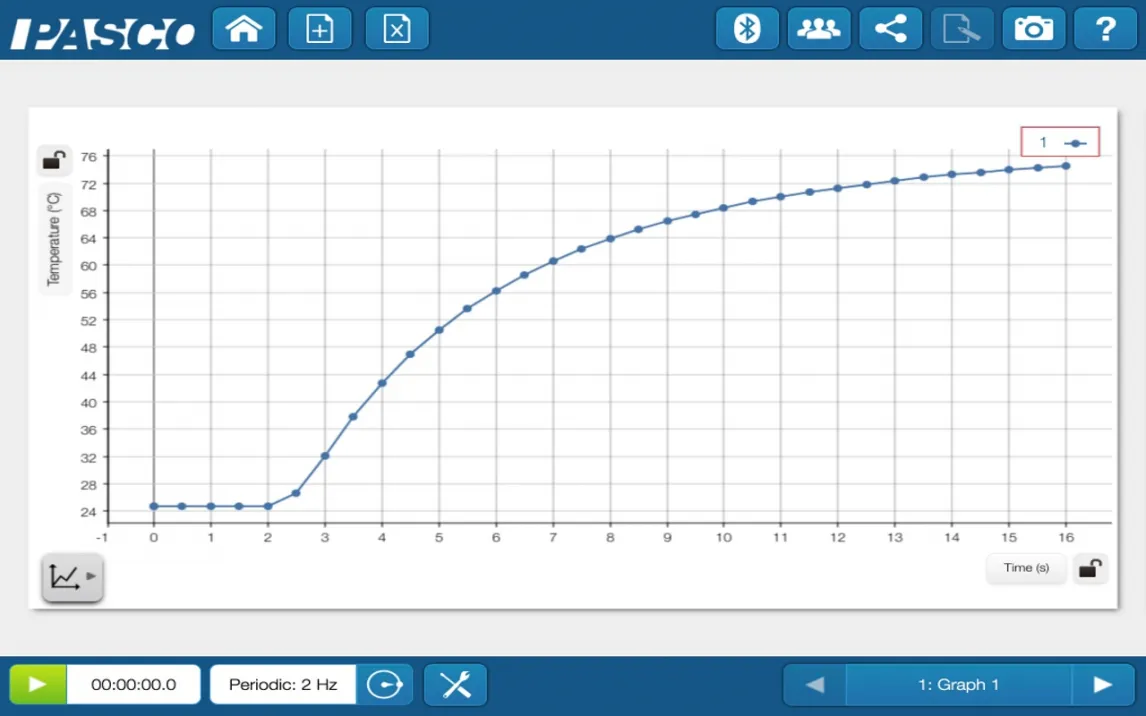Expand the graph tools palette
The image size is (1146, 716).
(x=72, y=578)
